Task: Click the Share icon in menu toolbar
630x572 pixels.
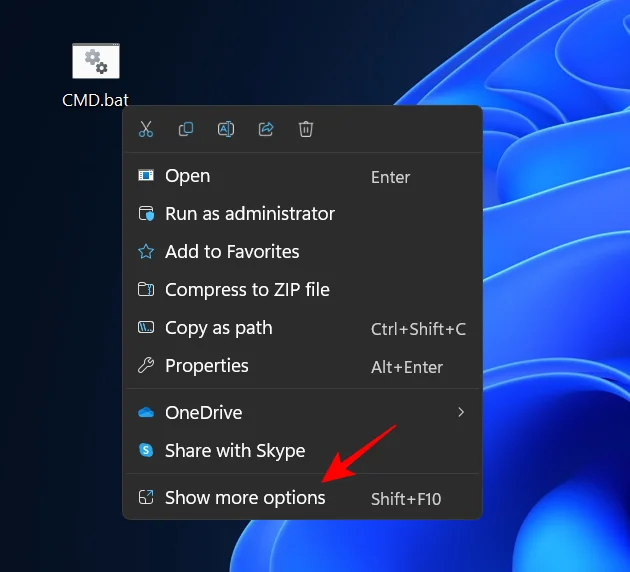Action: click(266, 129)
